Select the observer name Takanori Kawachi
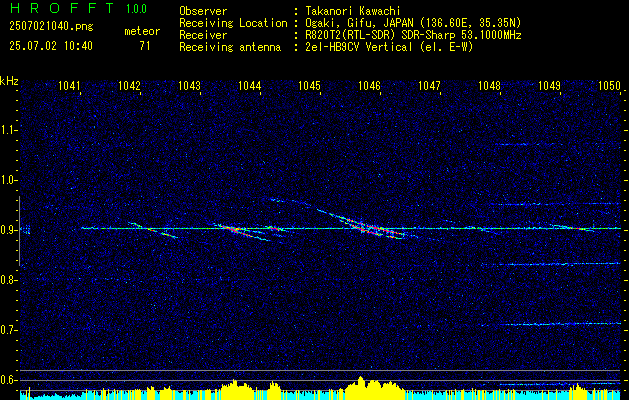Viewport: 629px width, 400px height. pyautogui.click(x=353, y=11)
